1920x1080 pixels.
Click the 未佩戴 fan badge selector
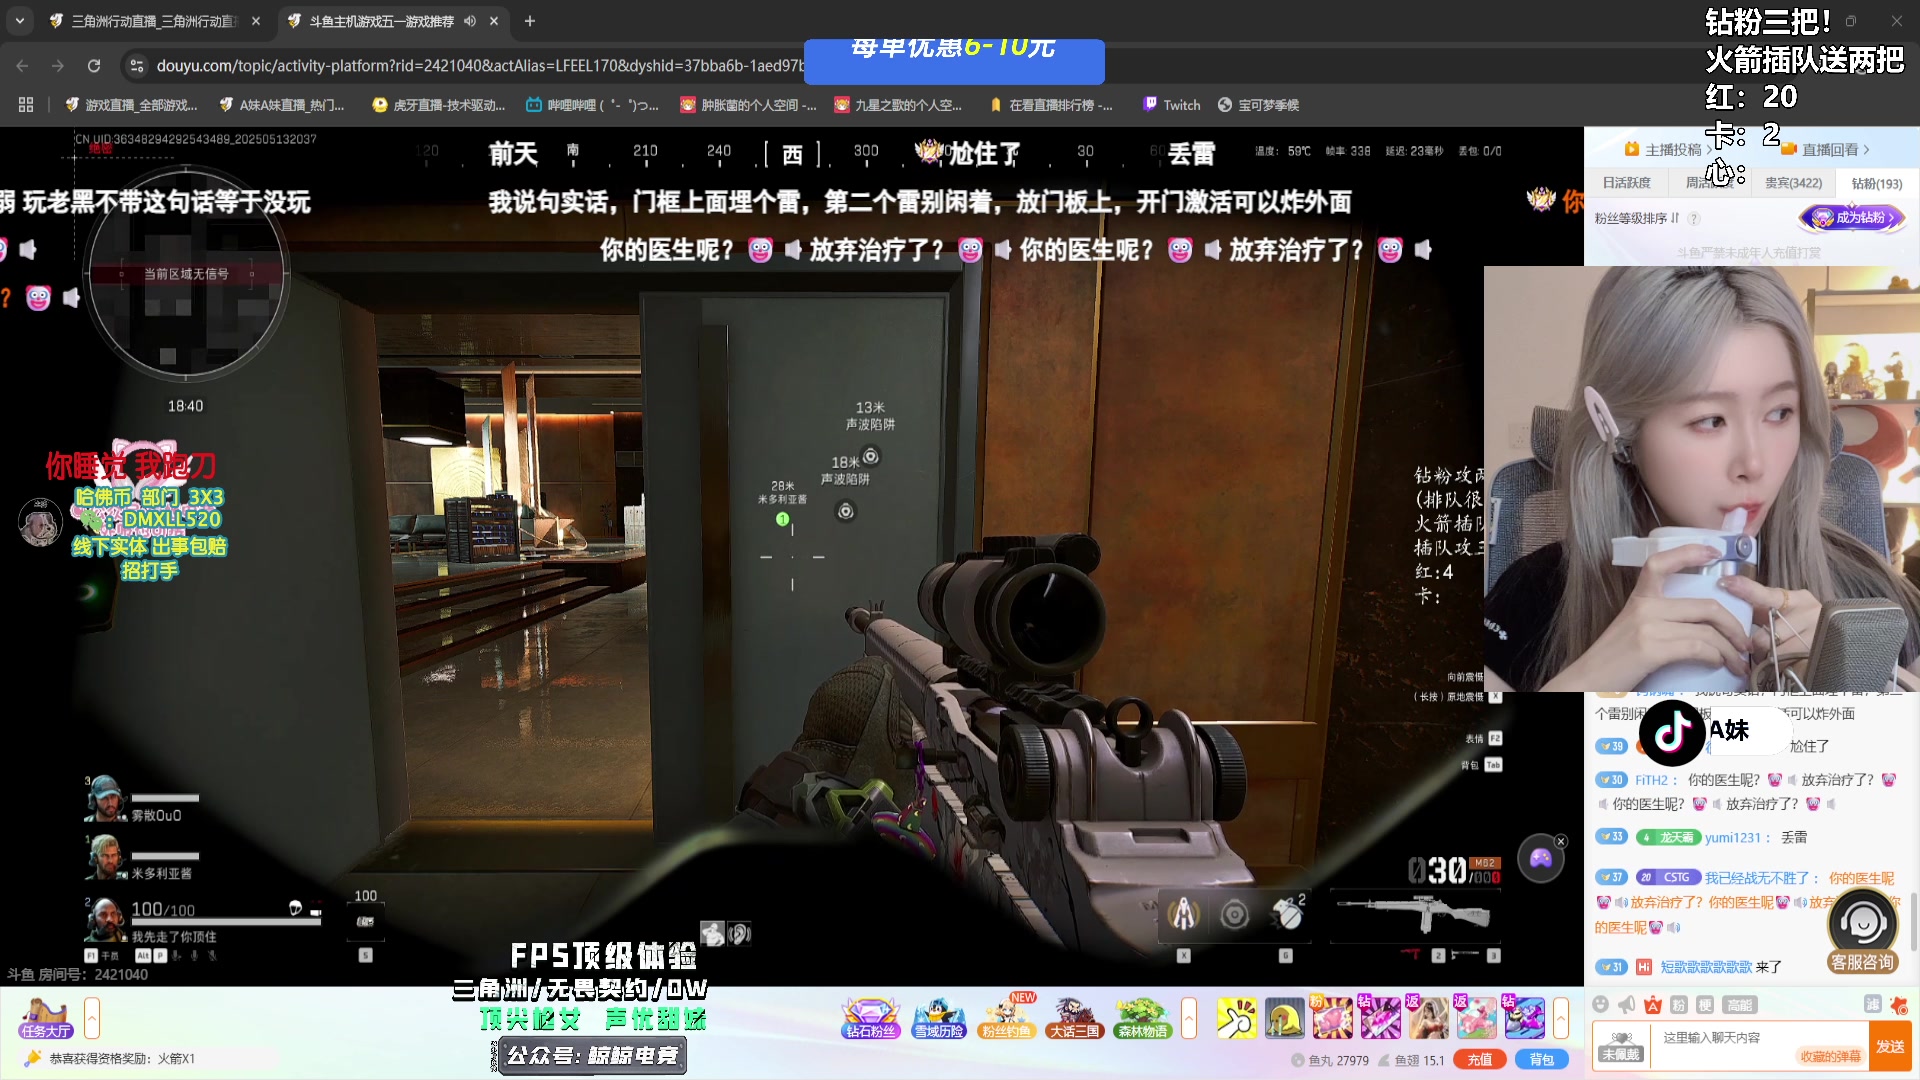point(1620,1046)
